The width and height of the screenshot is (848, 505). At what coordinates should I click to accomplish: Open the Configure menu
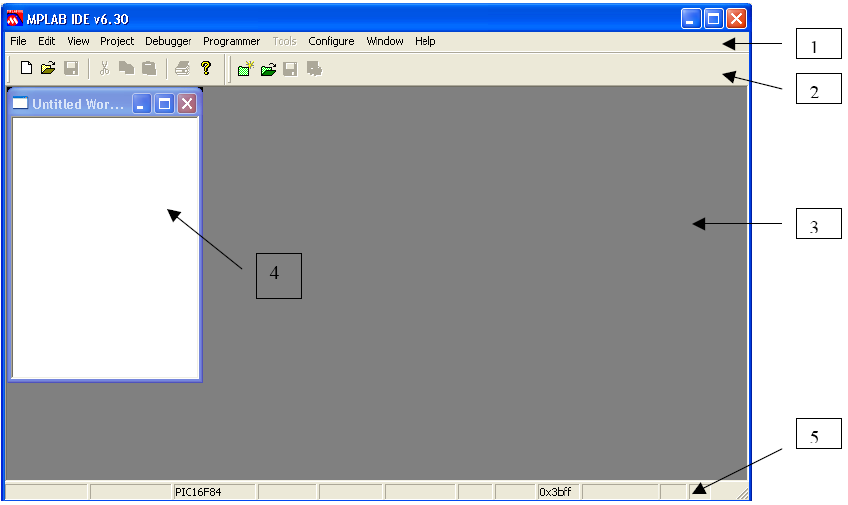pos(331,41)
